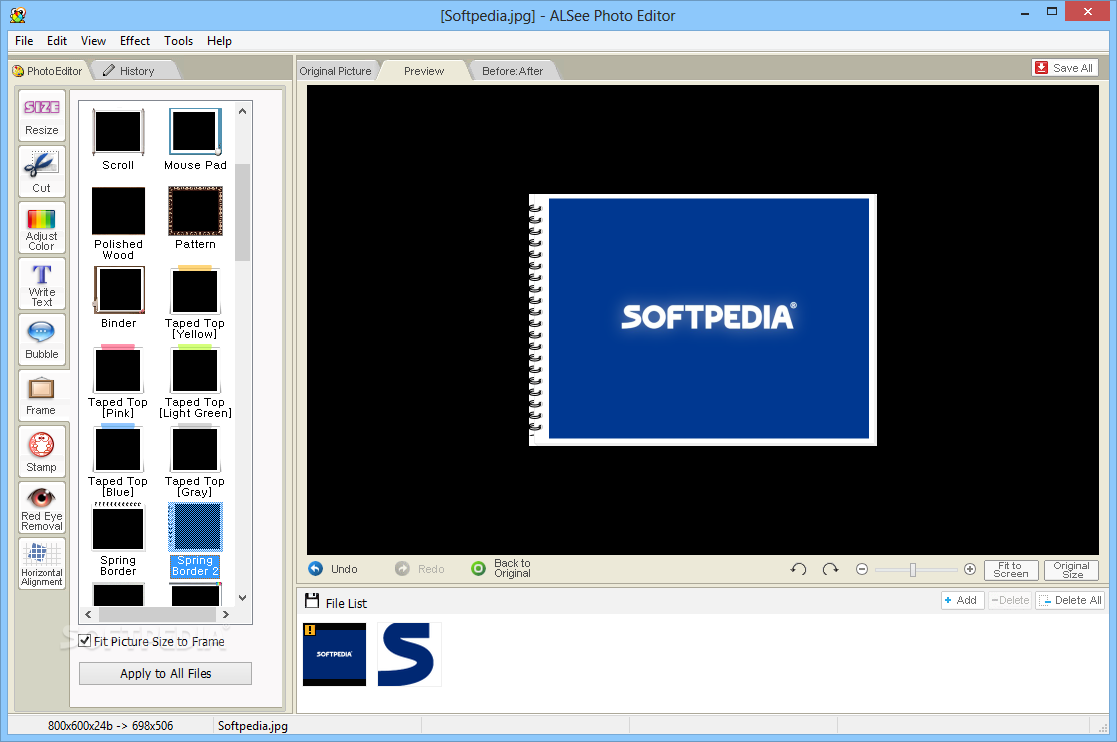Switch to the Before:After tab

[512, 70]
